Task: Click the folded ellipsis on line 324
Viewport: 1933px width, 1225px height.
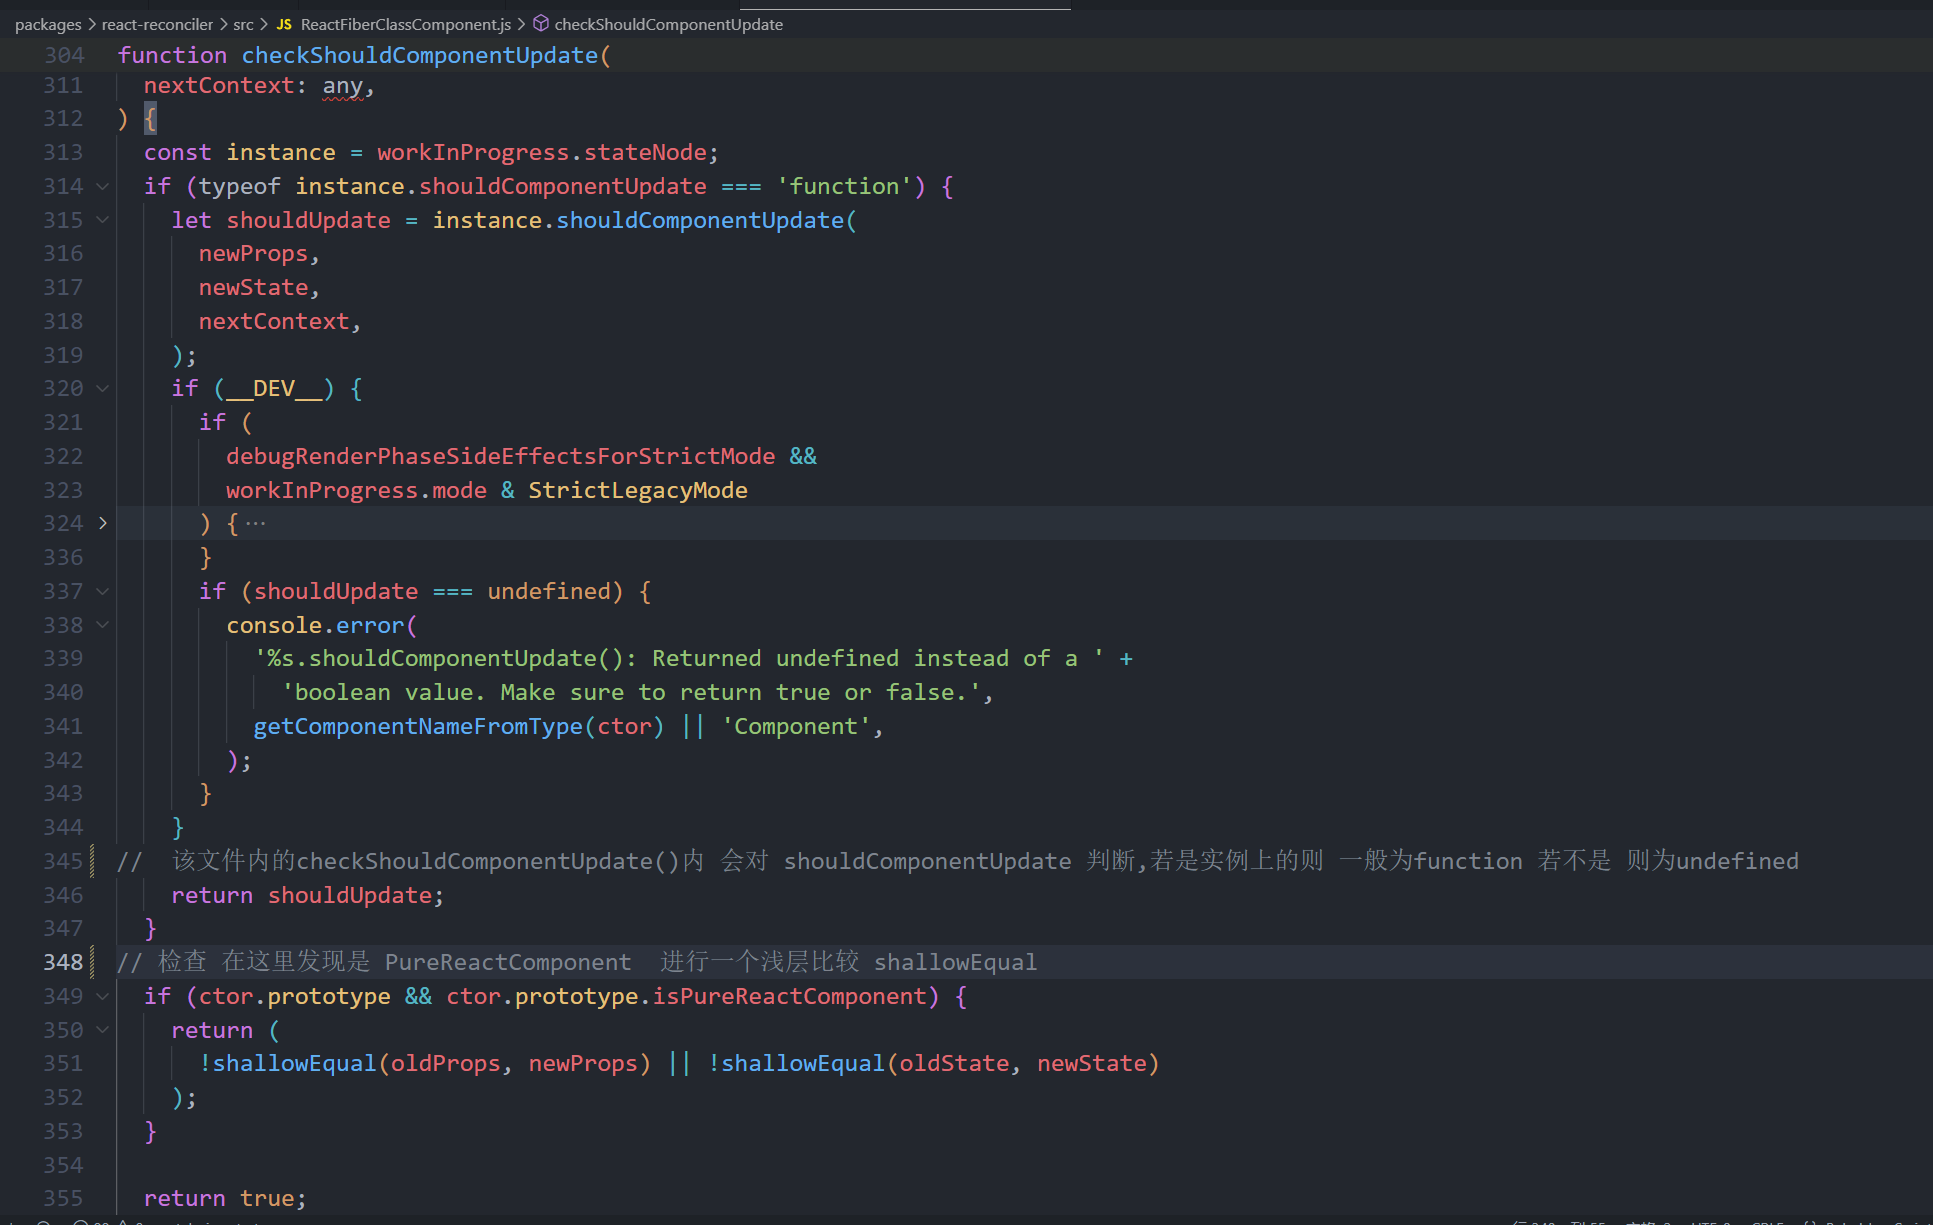Action: [256, 523]
